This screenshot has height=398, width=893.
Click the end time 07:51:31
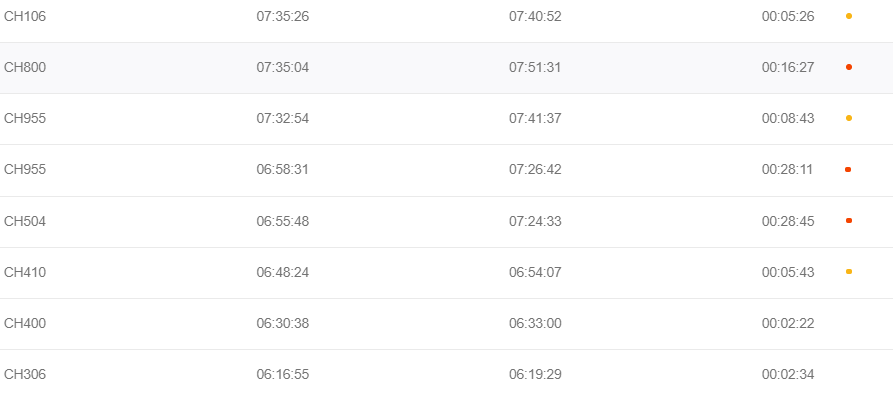535,68
